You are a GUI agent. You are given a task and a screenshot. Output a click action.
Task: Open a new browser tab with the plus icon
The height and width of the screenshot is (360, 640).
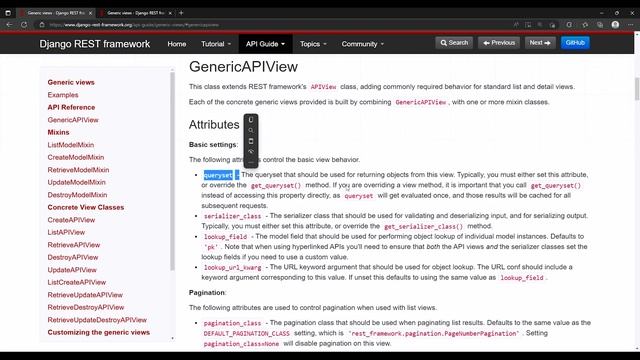181,13
